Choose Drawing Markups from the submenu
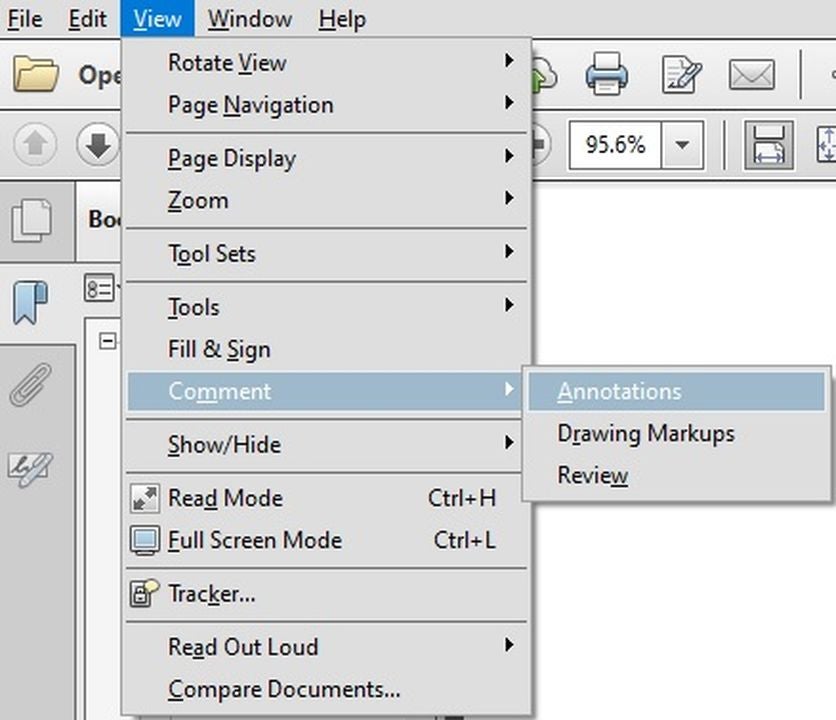836x720 pixels. pyautogui.click(x=645, y=434)
